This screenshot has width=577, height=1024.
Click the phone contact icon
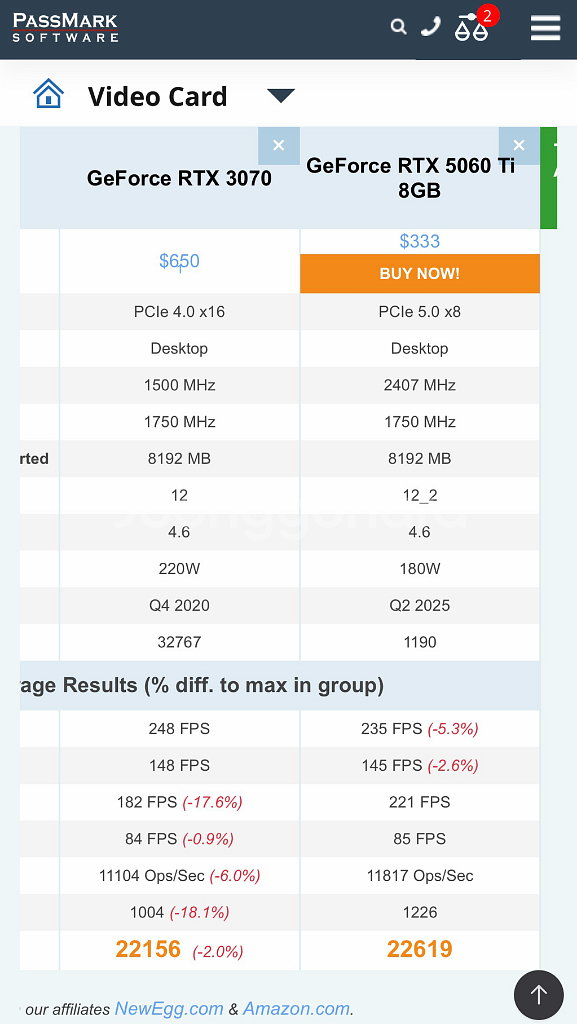point(430,26)
